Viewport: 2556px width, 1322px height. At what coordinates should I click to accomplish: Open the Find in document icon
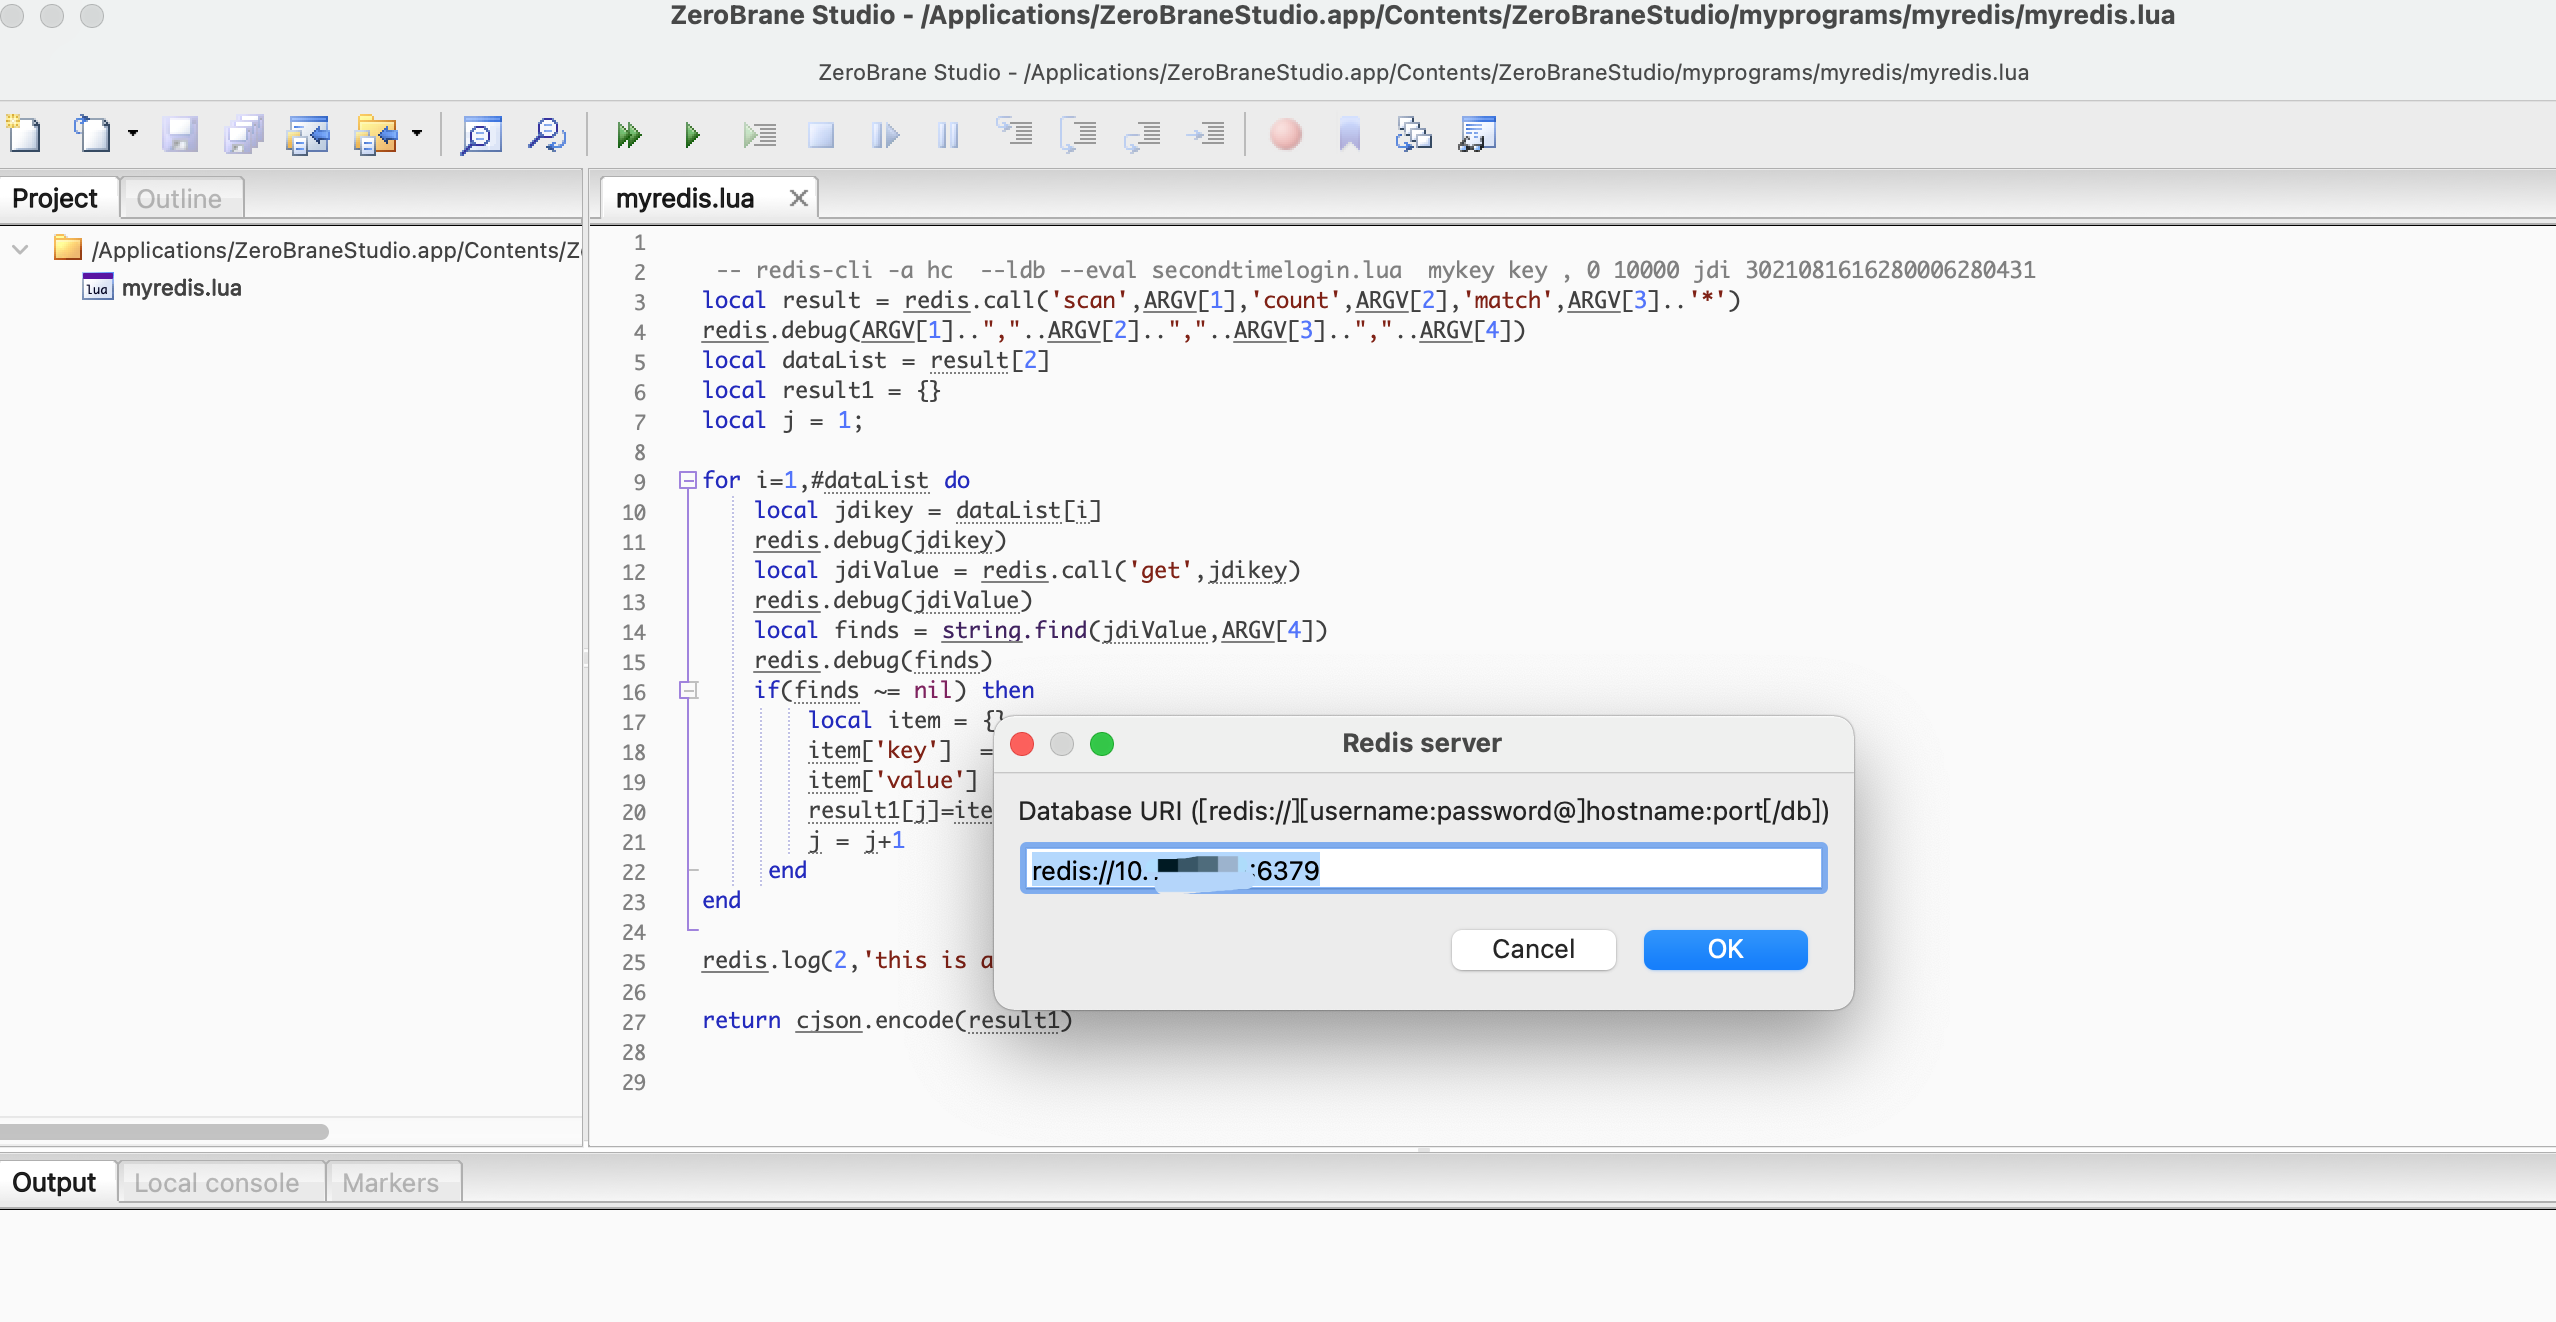pos(481,134)
